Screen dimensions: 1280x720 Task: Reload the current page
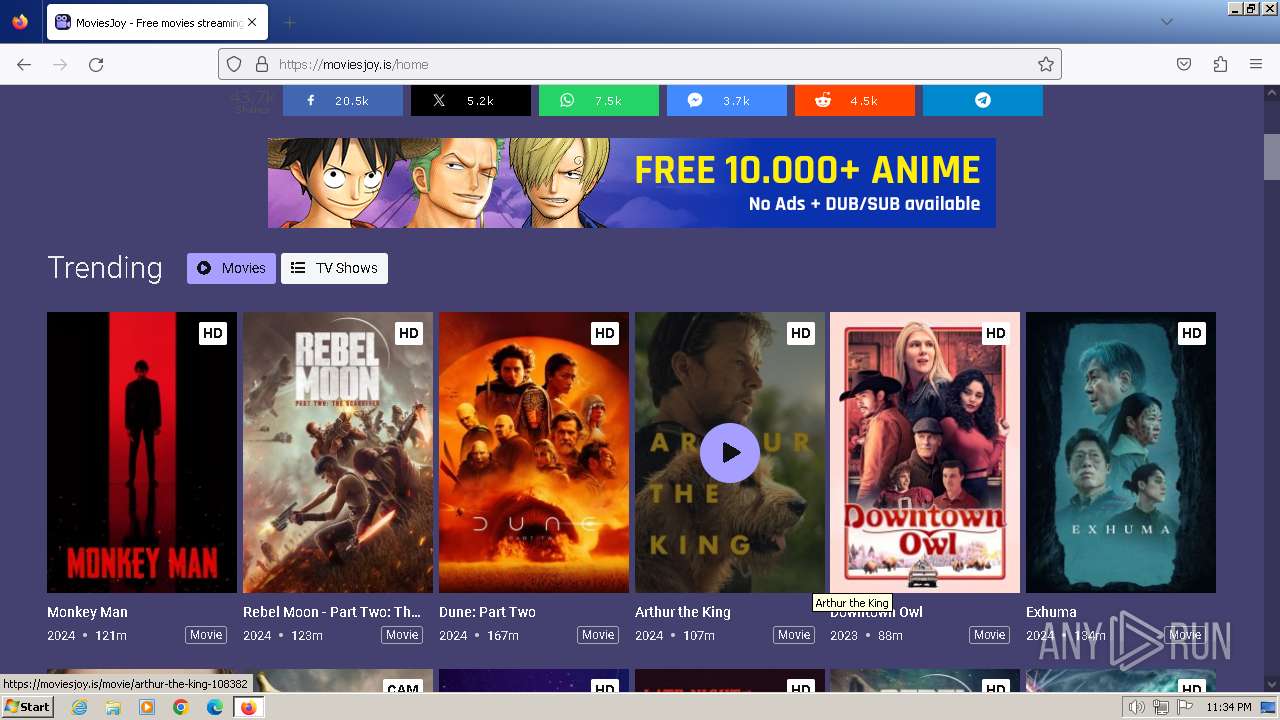point(96,64)
